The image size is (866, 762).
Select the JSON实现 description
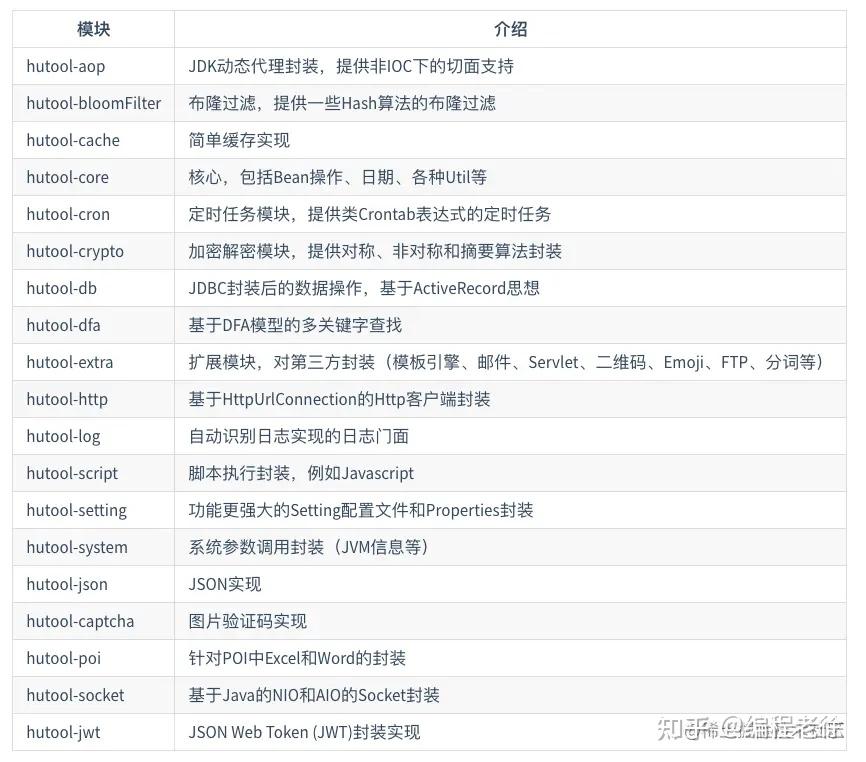click(x=225, y=584)
